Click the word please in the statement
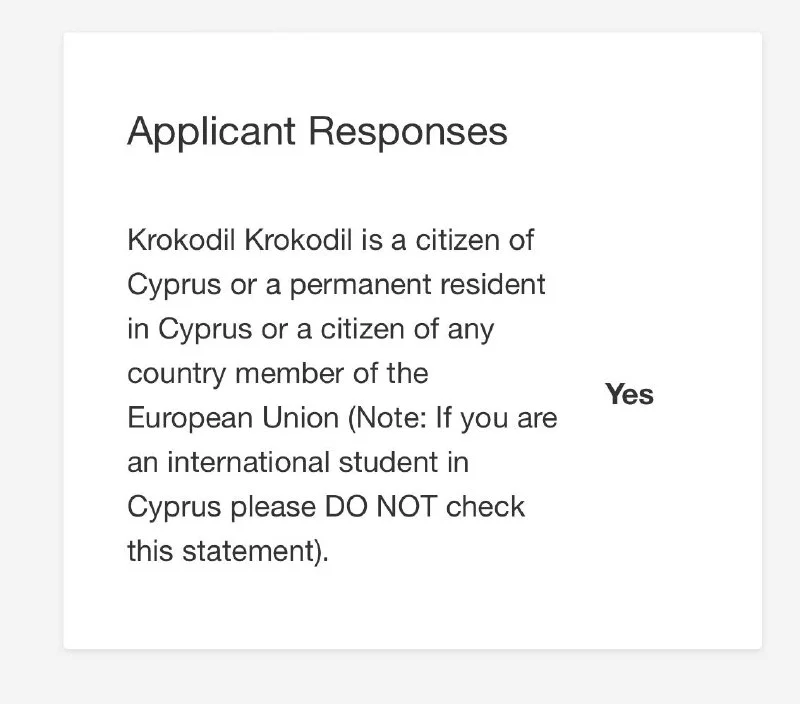800x704 pixels. [x=272, y=507]
